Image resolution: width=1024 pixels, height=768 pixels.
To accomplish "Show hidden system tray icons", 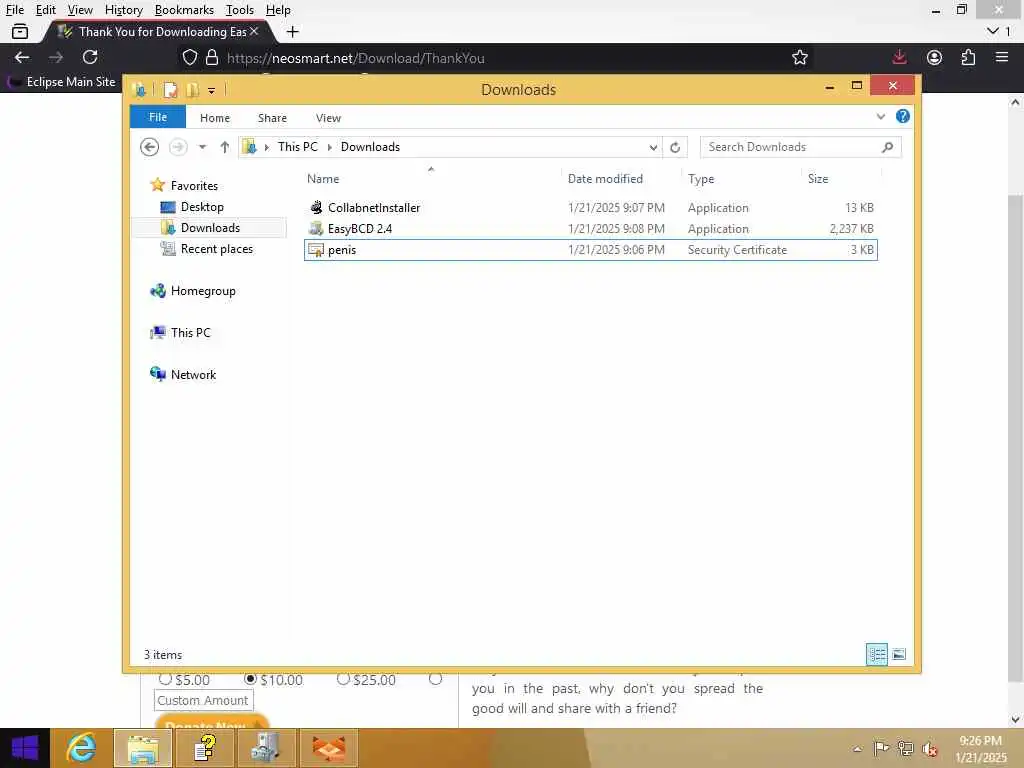I will [x=857, y=748].
